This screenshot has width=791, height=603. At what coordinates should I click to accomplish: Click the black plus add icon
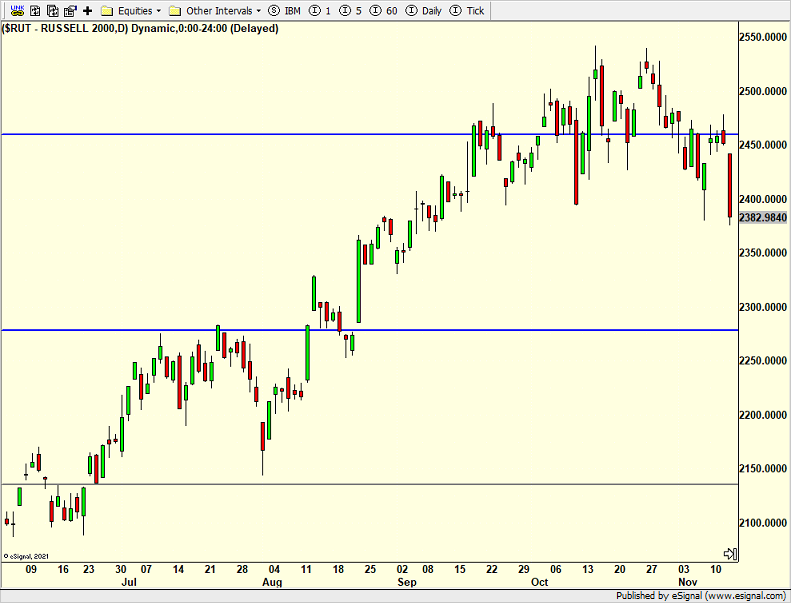coord(87,10)
